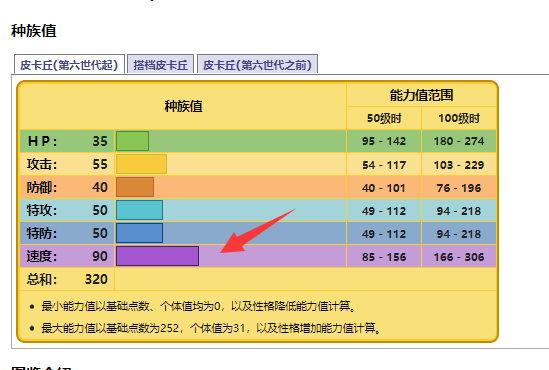This screenshot has width=549, height=370.
Task: Click the purple 速度 stat bar
Action: coord(158,256)
